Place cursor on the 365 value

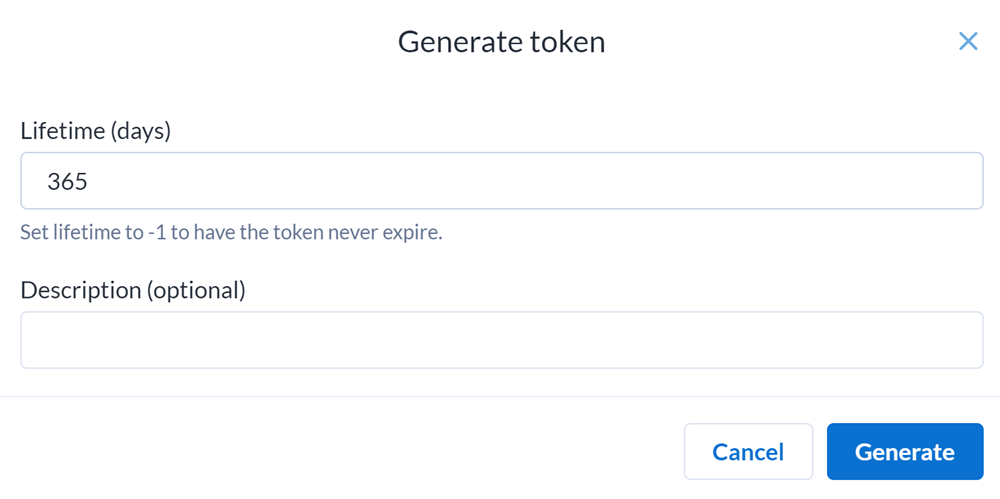click(68, 181)
